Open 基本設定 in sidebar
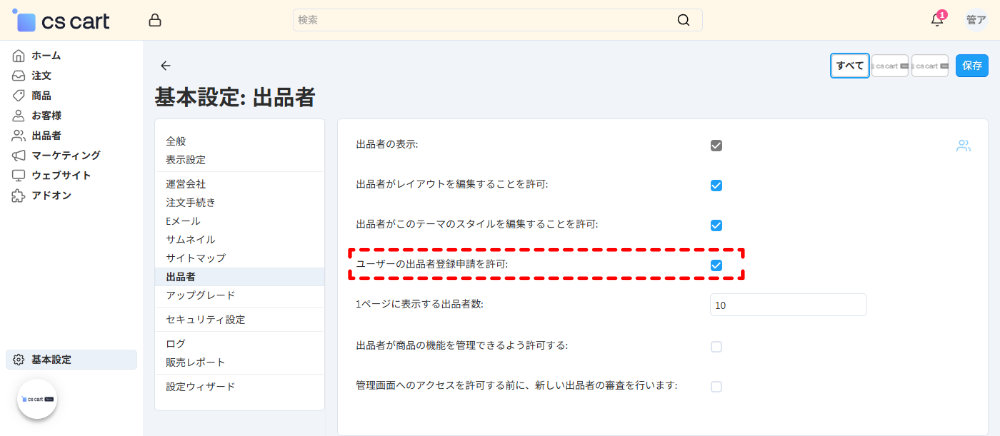 pyautogui.click(x=71, y=360)
